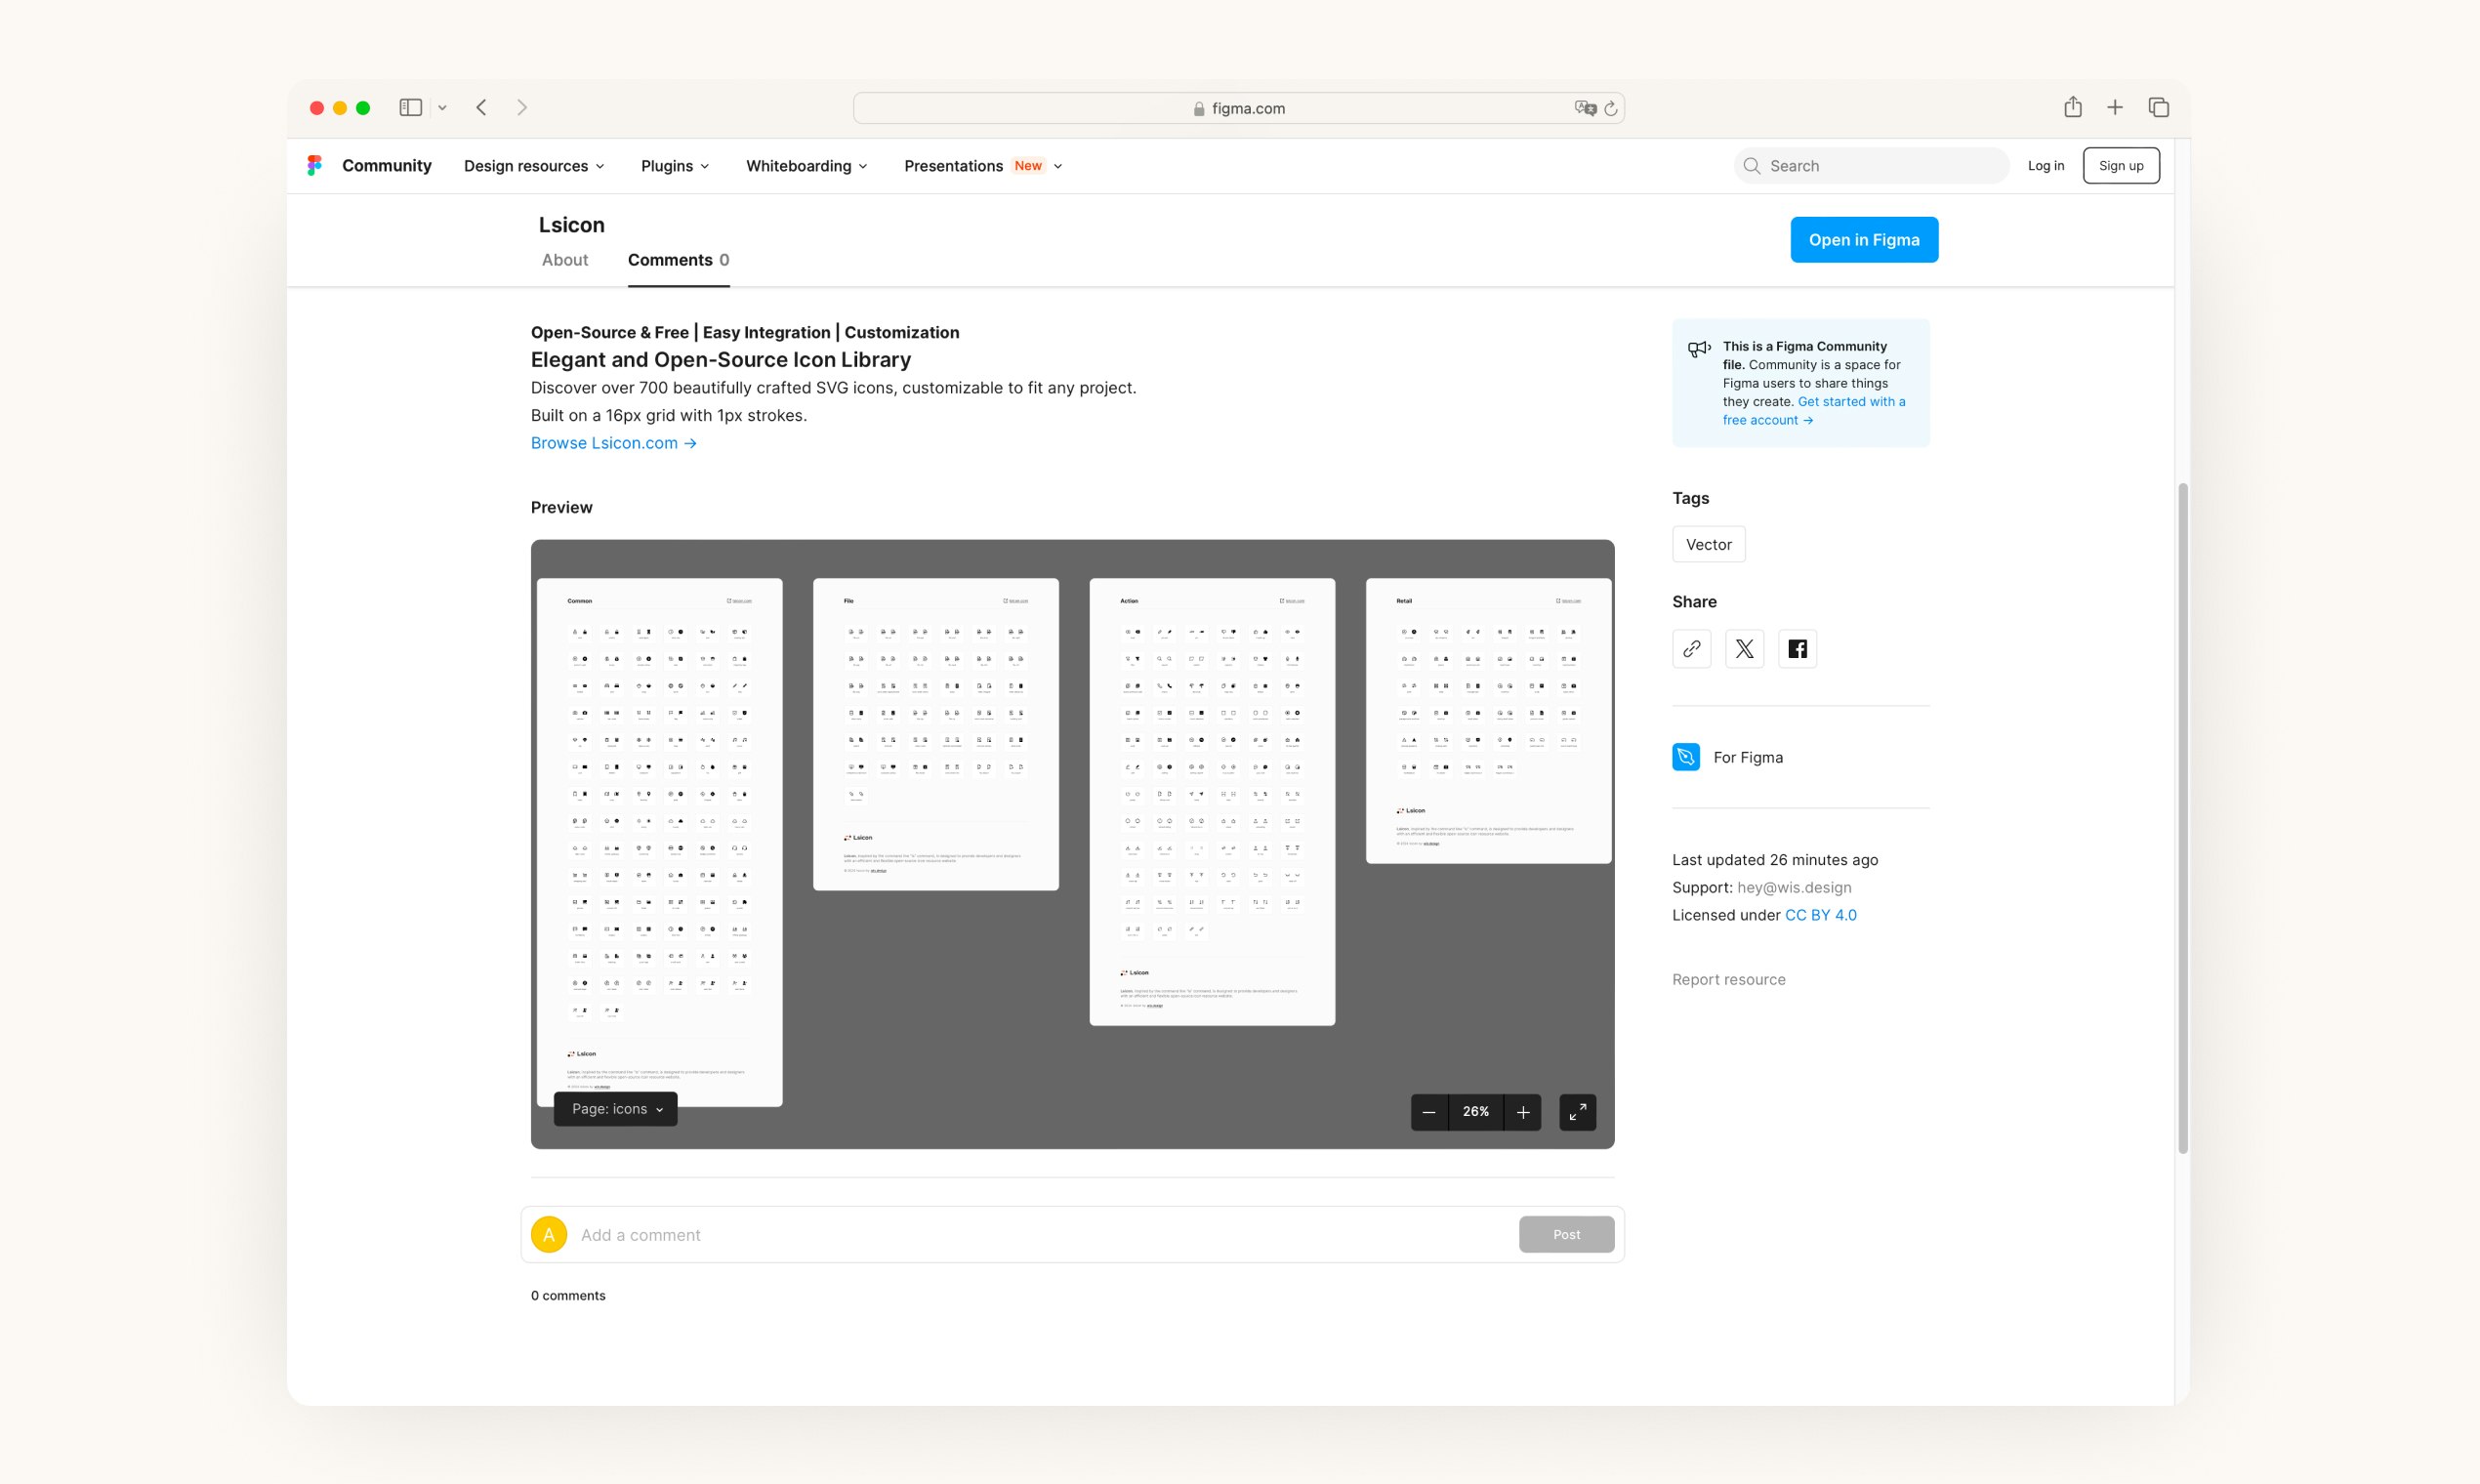The image size is (2480, 1484).
Task: Show the tab overview icon
Action: tap(2158, 108)
